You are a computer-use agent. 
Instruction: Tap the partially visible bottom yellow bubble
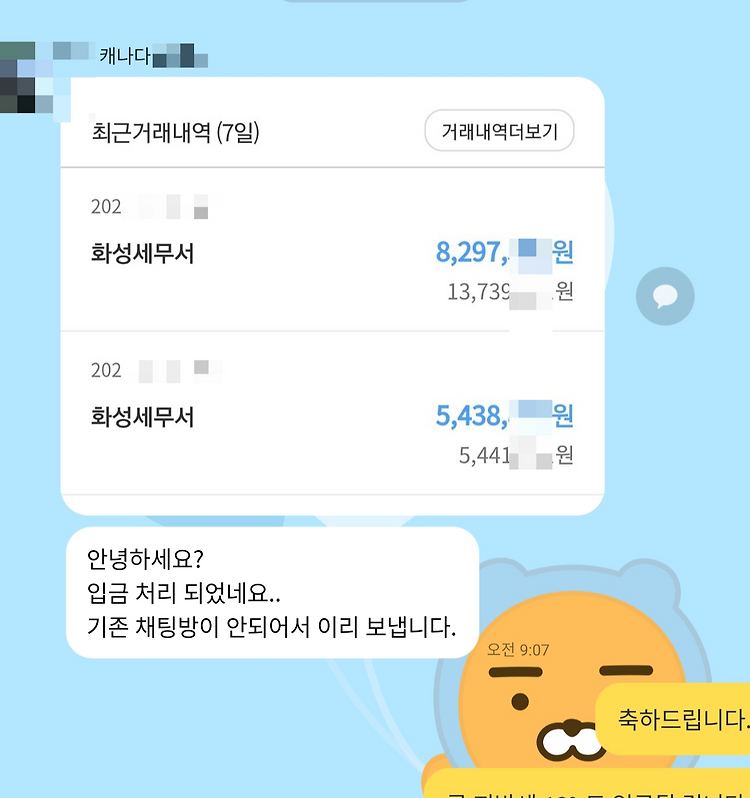coord(587,784)
